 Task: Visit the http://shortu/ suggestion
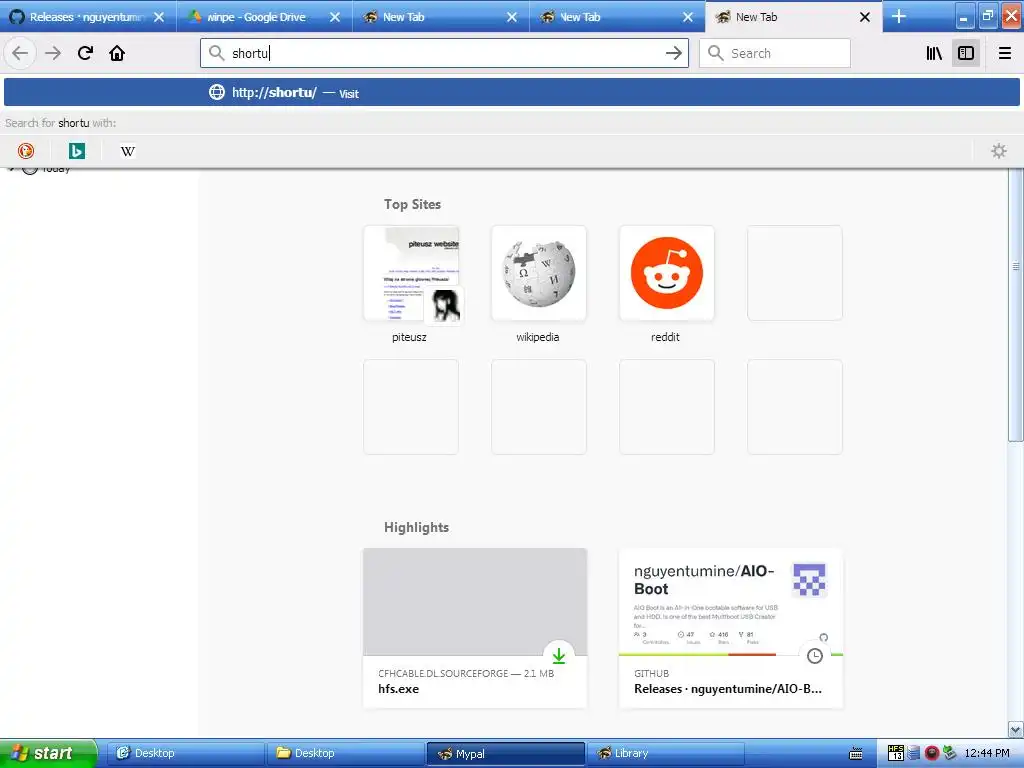(x=512, y=92)
